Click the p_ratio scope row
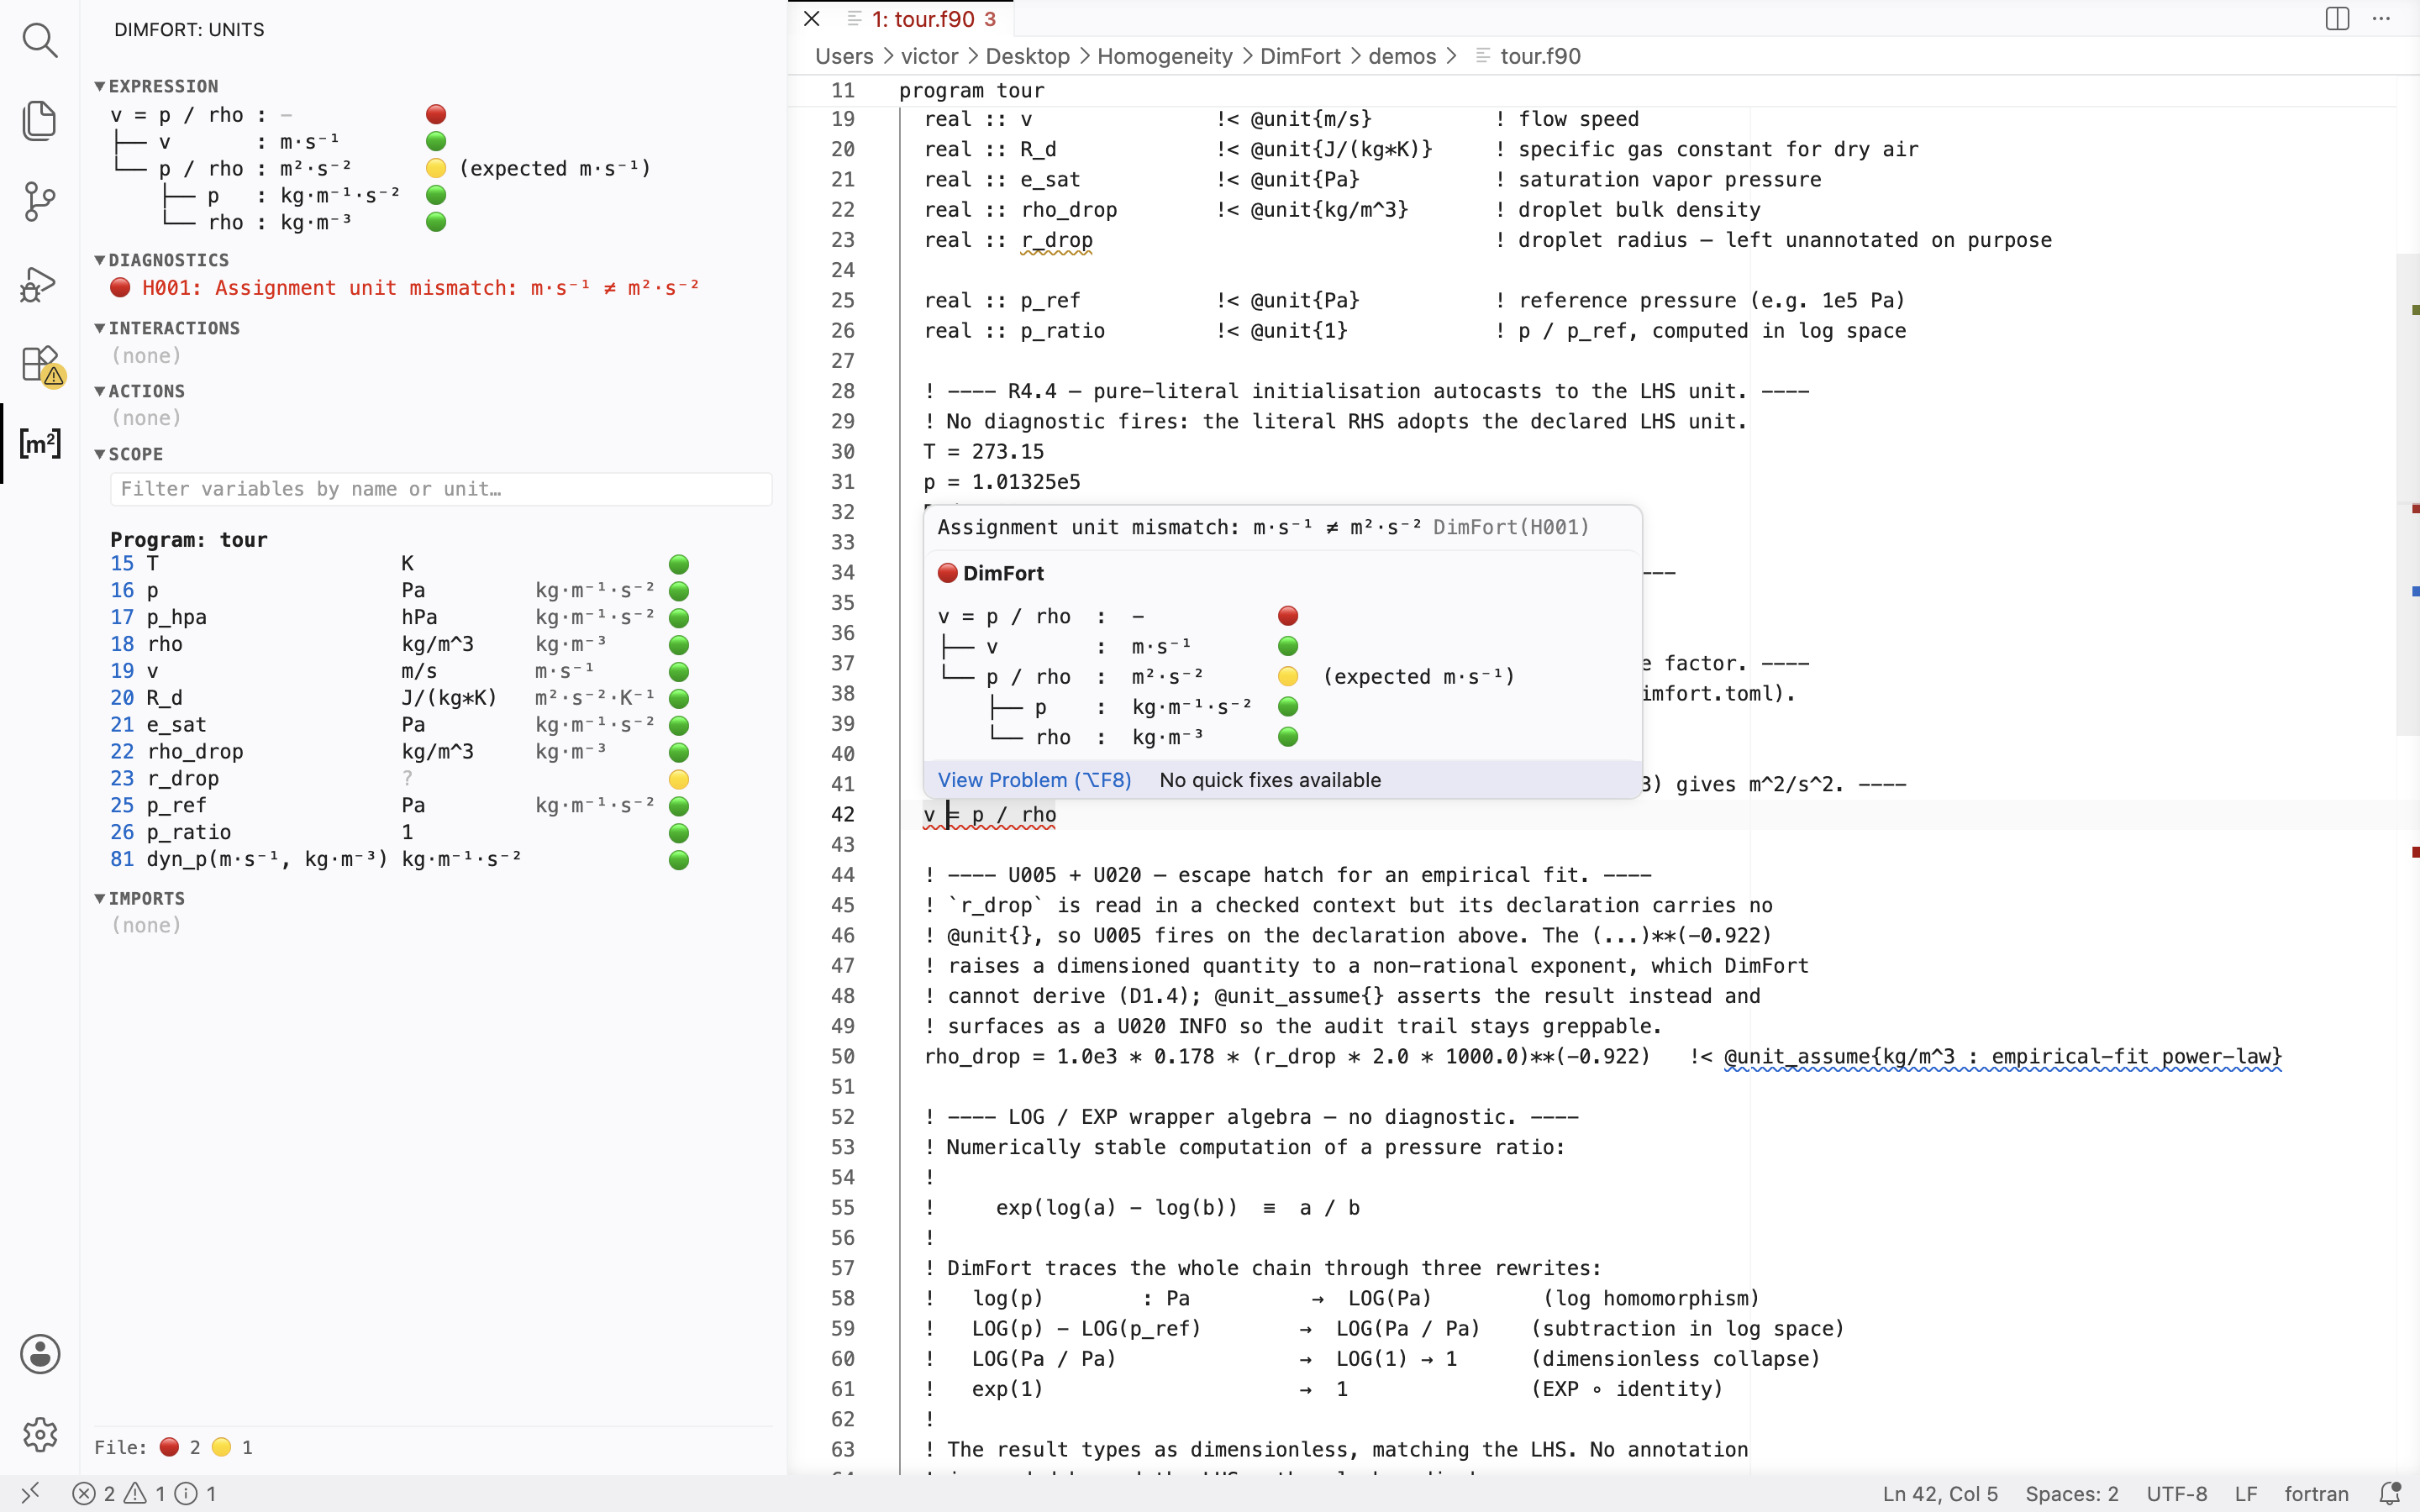This screenshot has height=1512, width=2420. (x=400, y=832)
